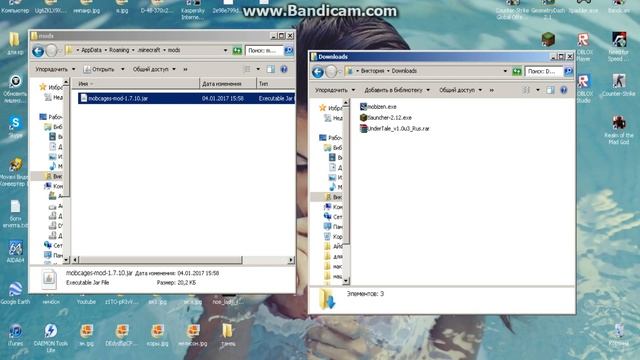Expand address history dropdown in mods window
640x360 pixels.
225,51
